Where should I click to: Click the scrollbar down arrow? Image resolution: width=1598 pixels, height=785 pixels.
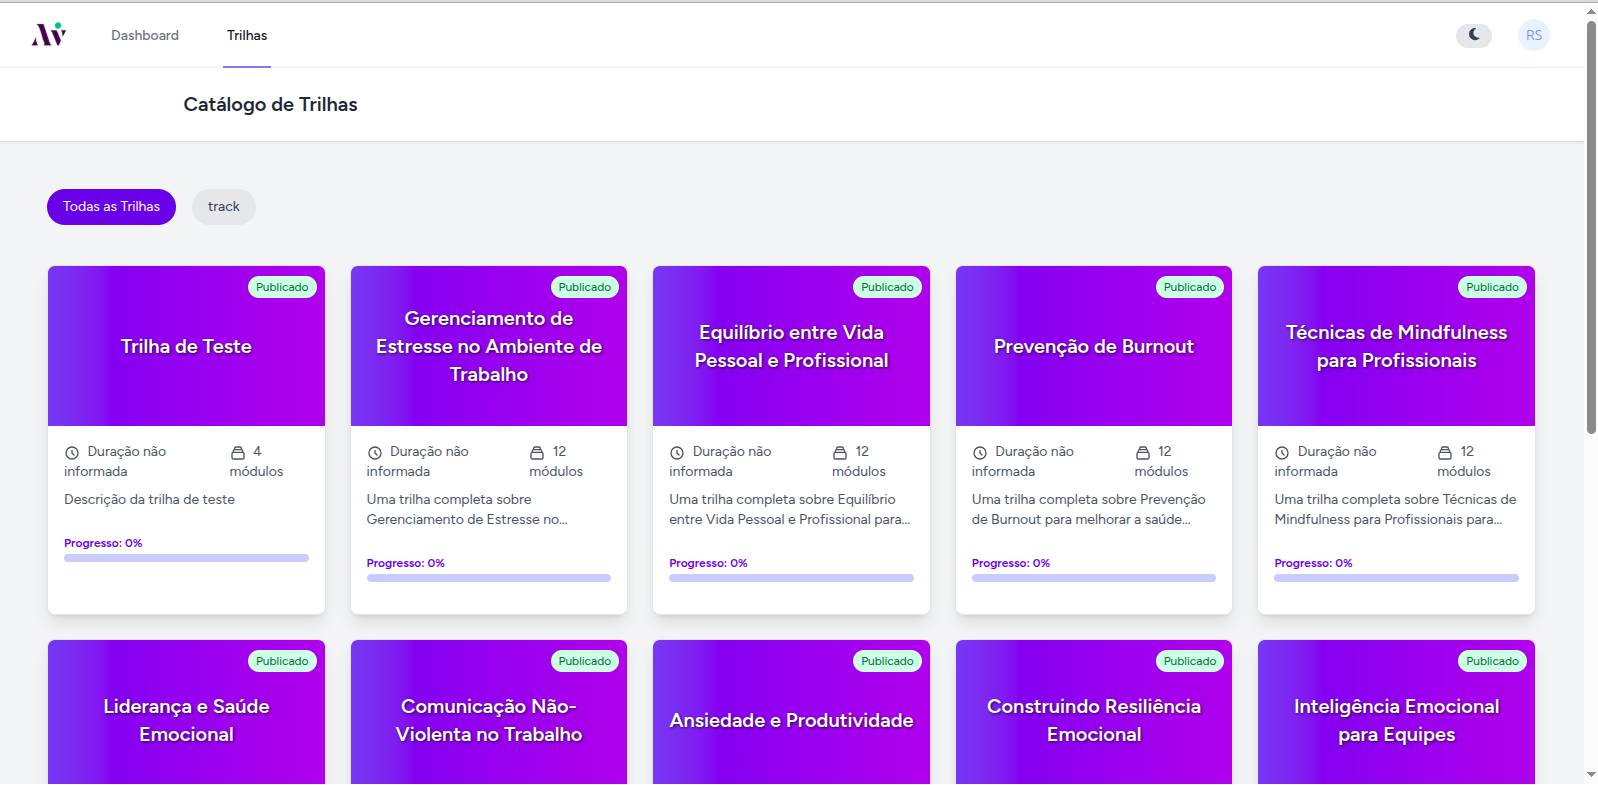(x=1591, y=775)
